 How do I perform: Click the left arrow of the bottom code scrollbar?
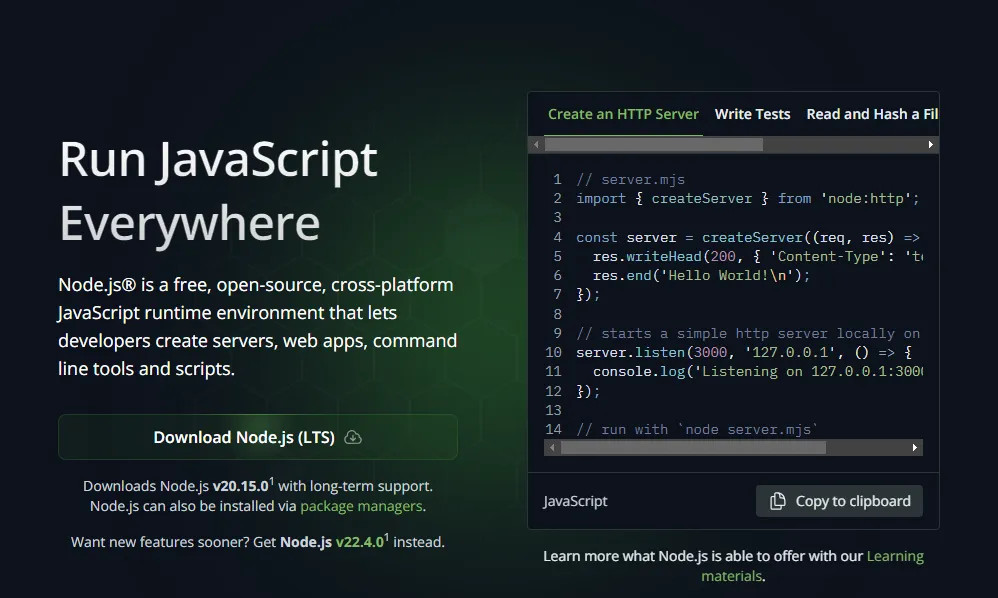(x=551, y=447)
